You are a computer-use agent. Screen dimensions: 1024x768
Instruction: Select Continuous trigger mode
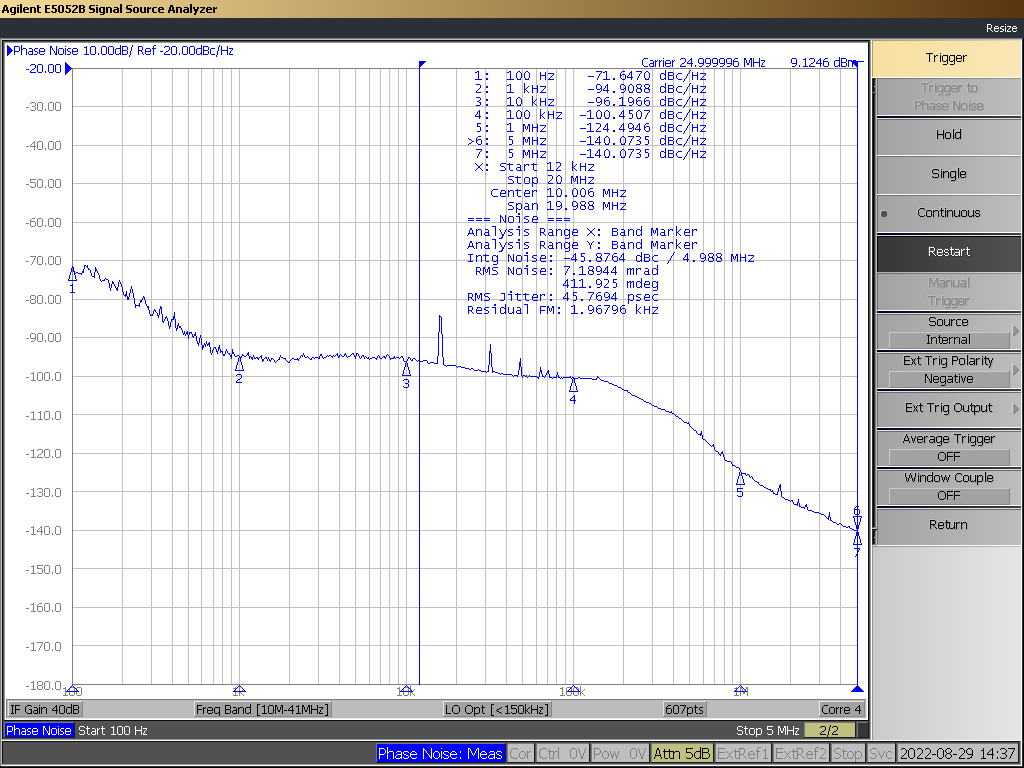(x=948, y=213)
